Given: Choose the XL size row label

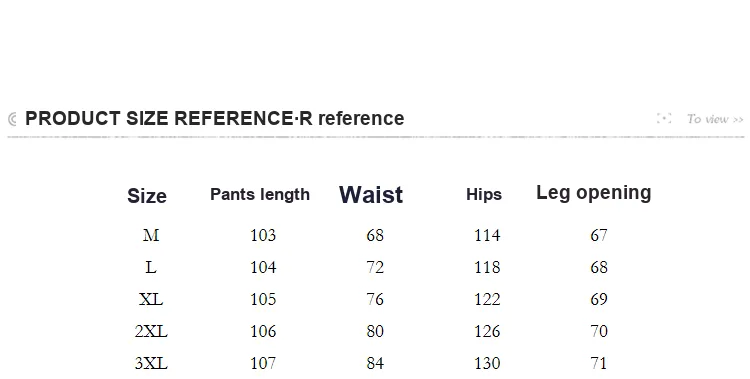Looking at the screenshot, I should point(151,299).
